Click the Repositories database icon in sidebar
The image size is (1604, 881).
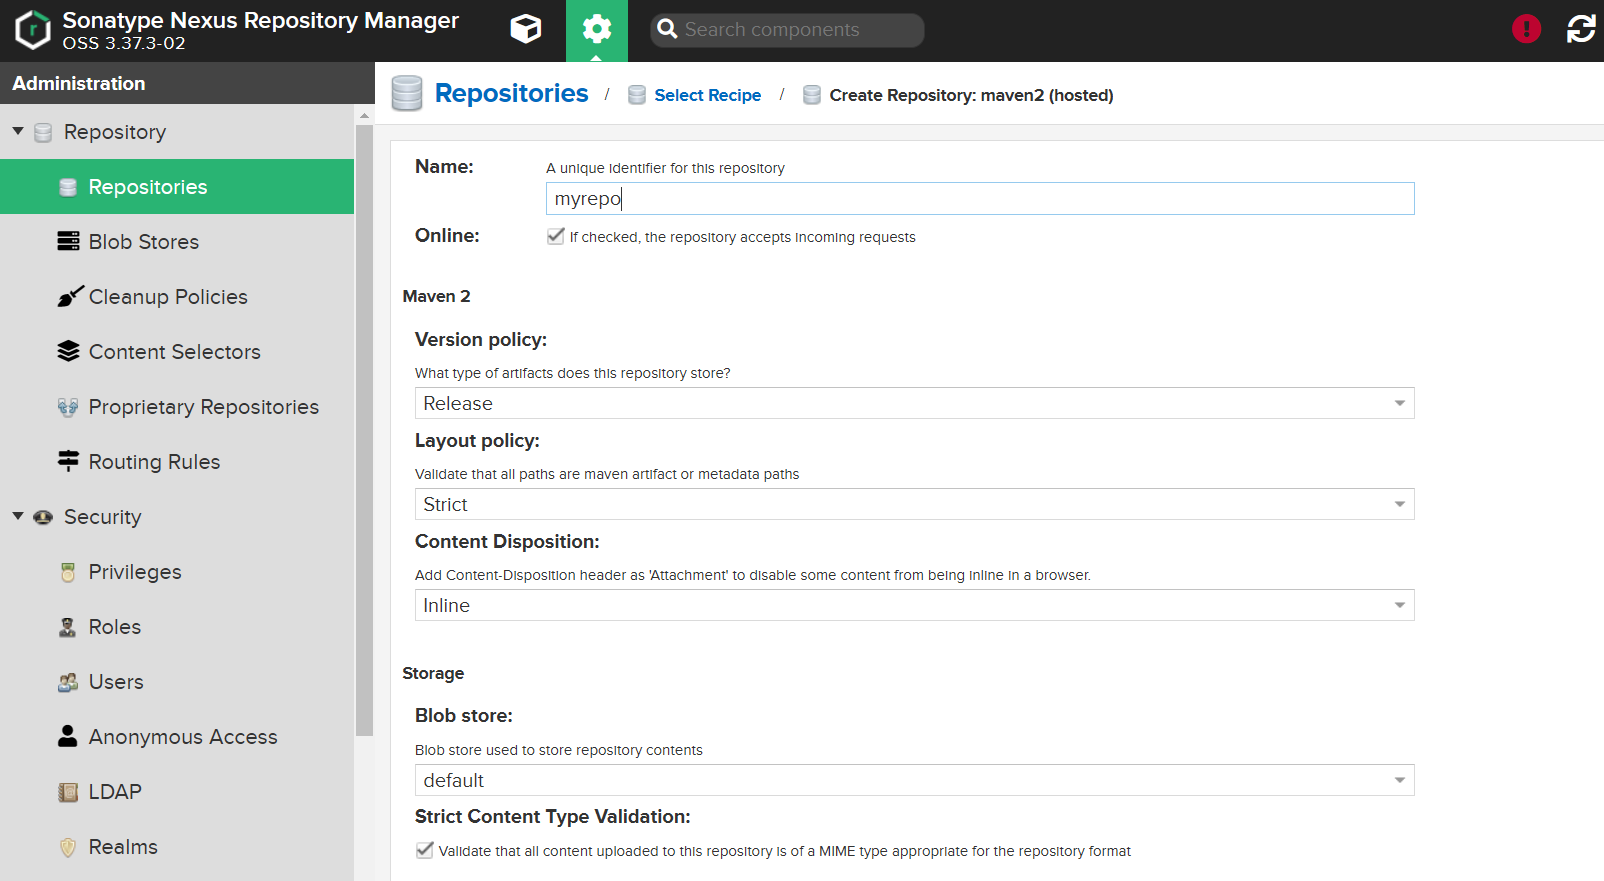68,187
